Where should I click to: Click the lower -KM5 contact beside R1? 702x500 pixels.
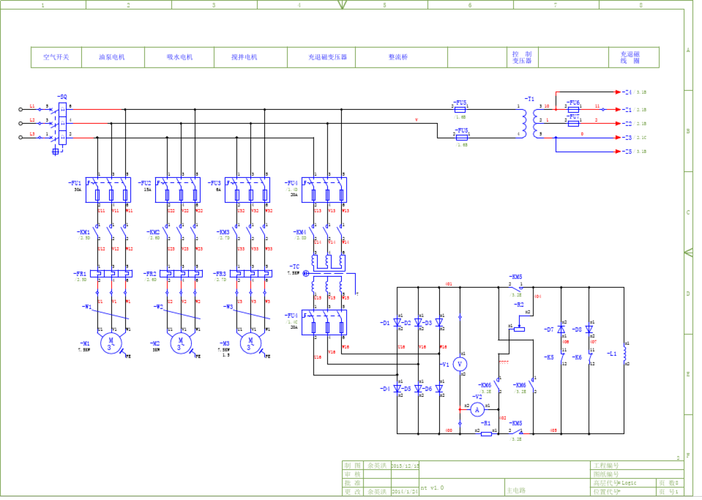pyautogui.click(x=516, y=432)
